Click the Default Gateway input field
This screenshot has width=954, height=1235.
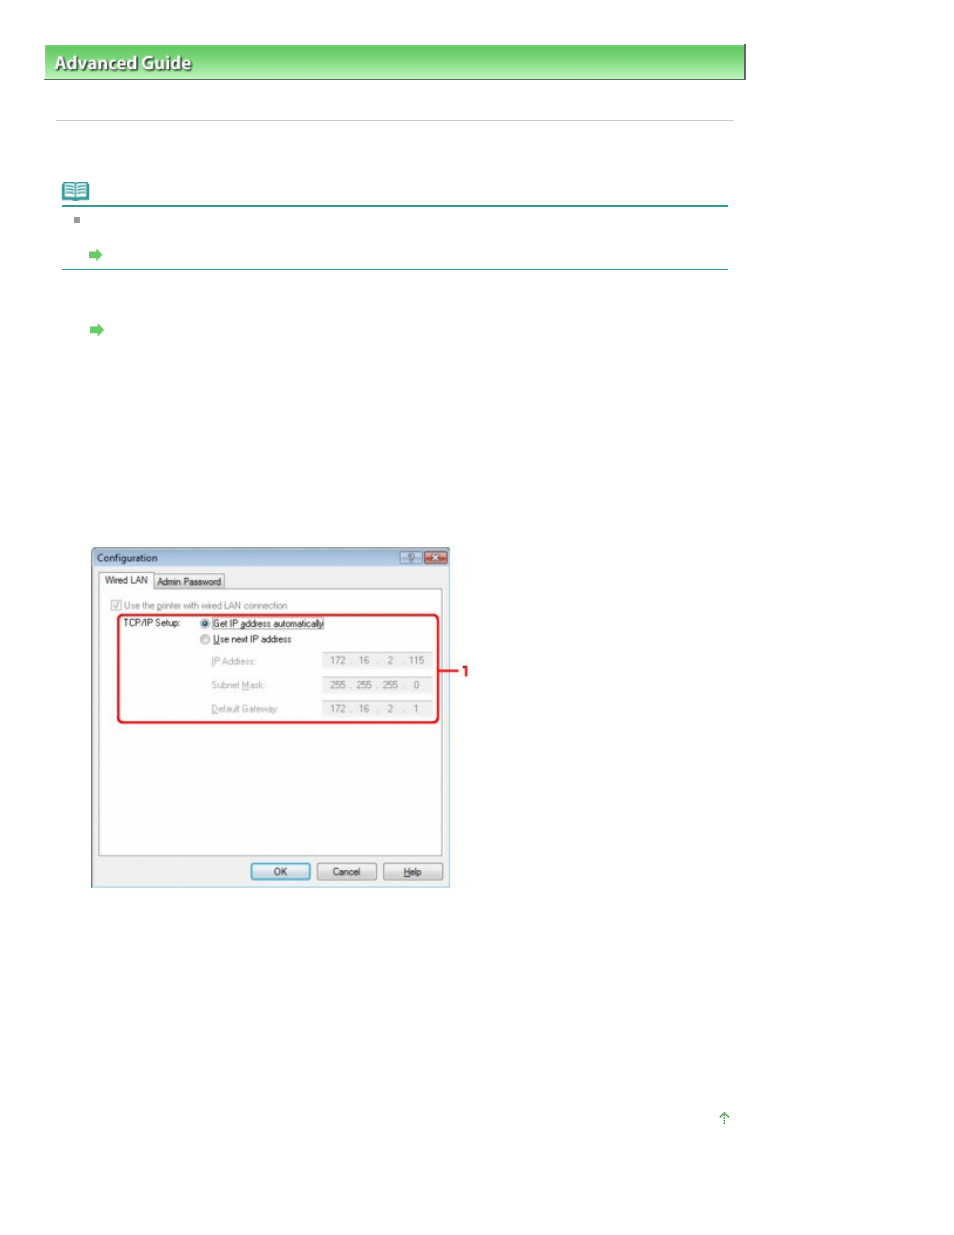377,709
